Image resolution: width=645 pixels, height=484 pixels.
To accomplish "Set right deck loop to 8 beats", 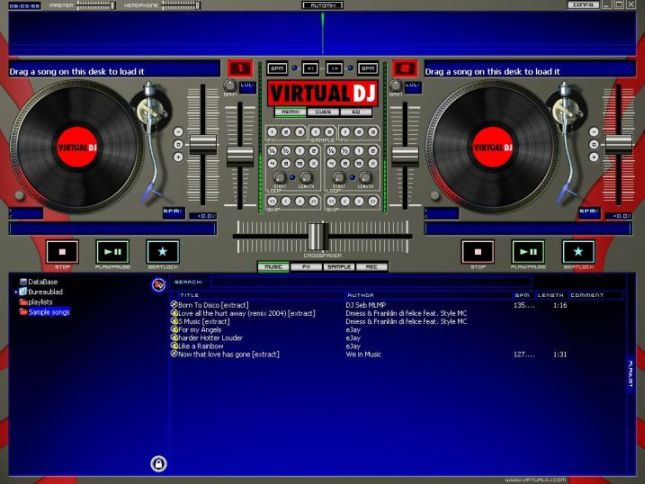I will [x=346, y=163].
